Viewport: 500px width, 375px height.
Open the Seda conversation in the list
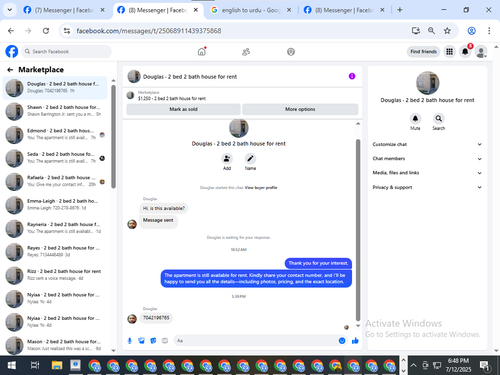pos(55,158)
